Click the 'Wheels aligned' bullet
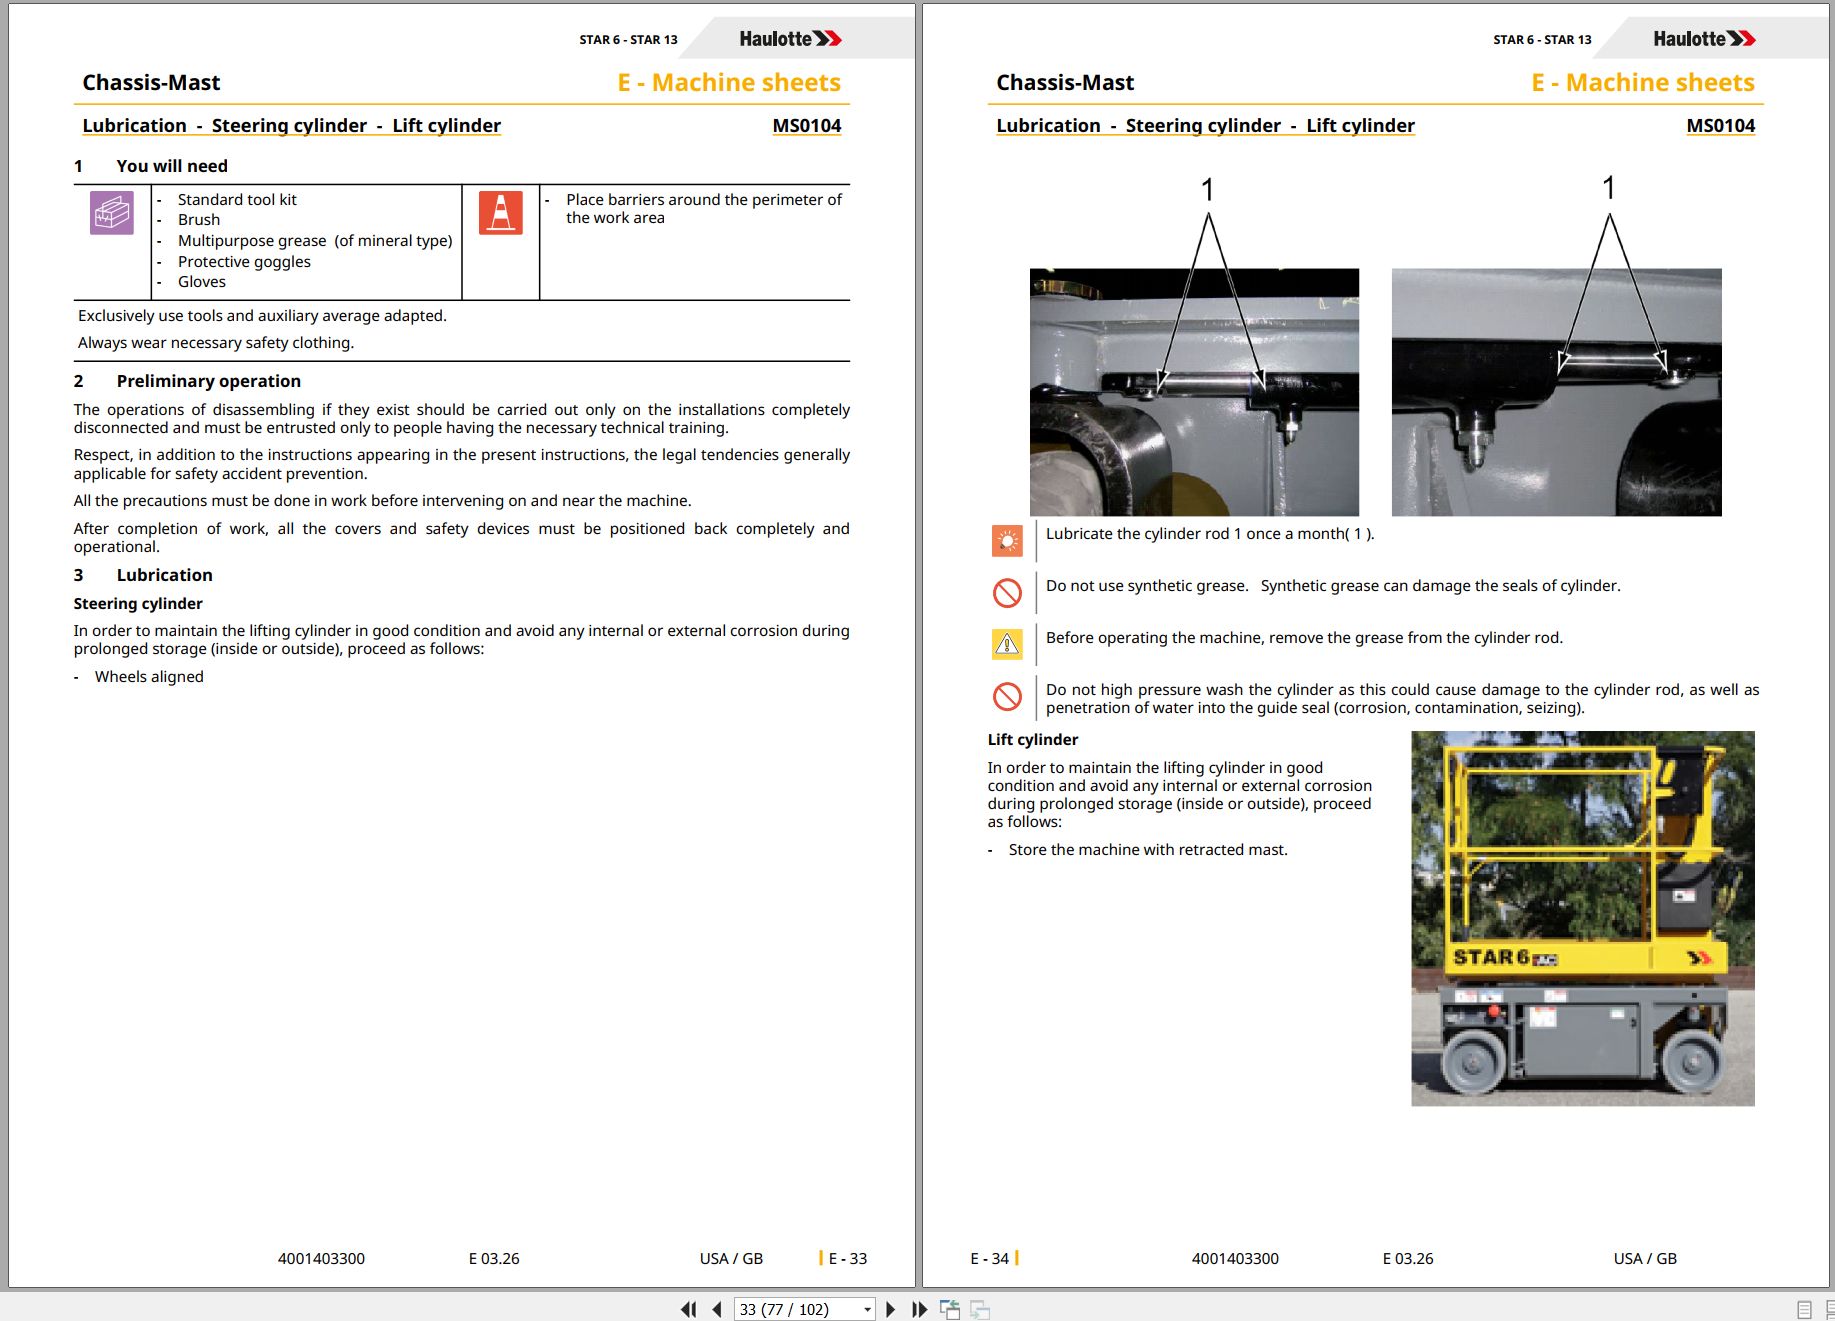 click(149, 677)
